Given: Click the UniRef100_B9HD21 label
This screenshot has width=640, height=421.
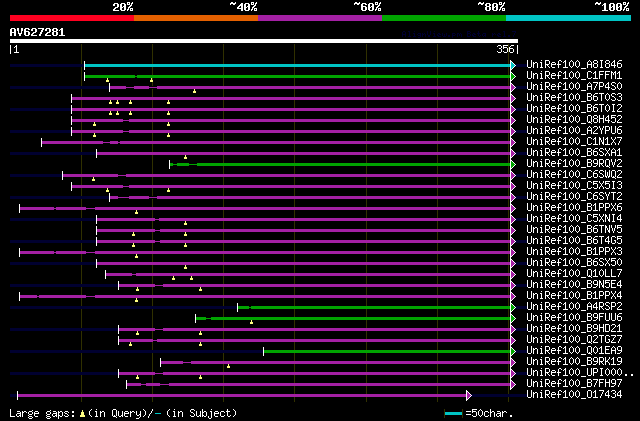Looking at the screenshot, I should (574, 329).
